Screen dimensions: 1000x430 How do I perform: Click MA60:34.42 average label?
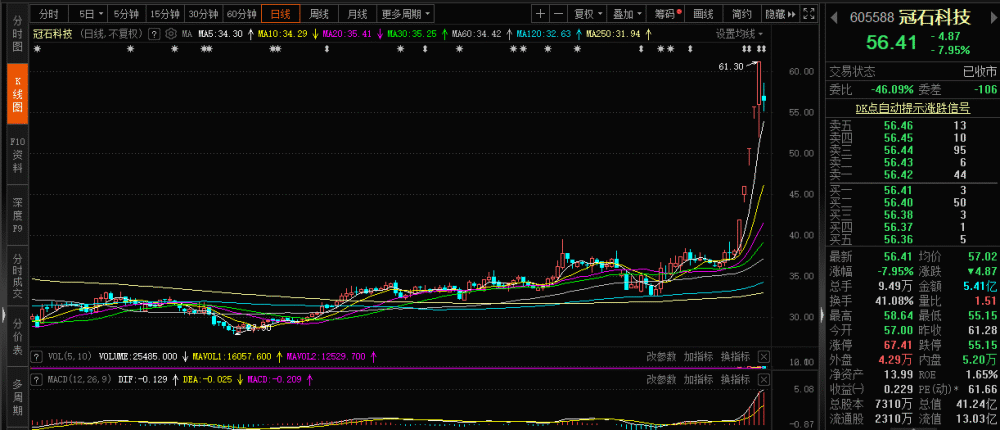point(477,34)
